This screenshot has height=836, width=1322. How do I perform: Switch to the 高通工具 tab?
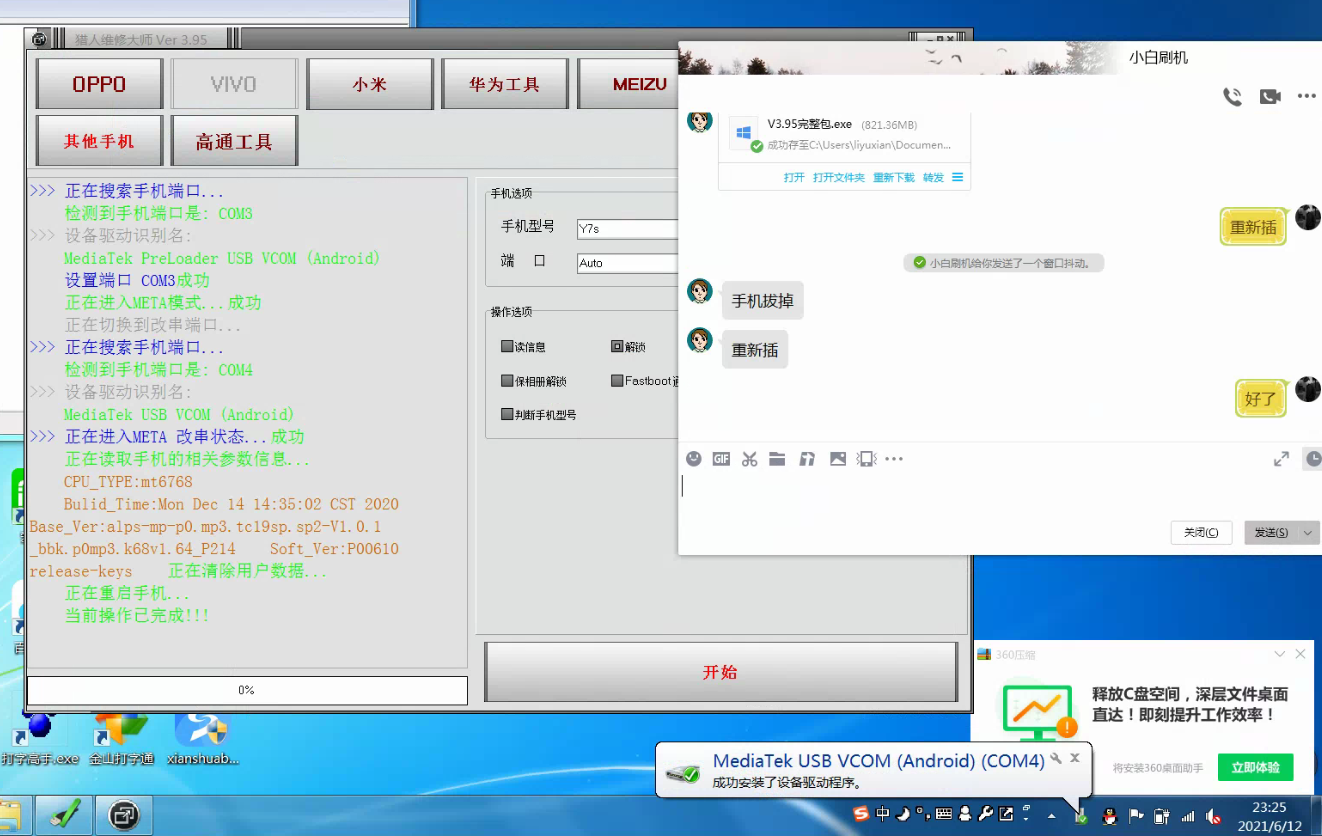pos(234,141)
